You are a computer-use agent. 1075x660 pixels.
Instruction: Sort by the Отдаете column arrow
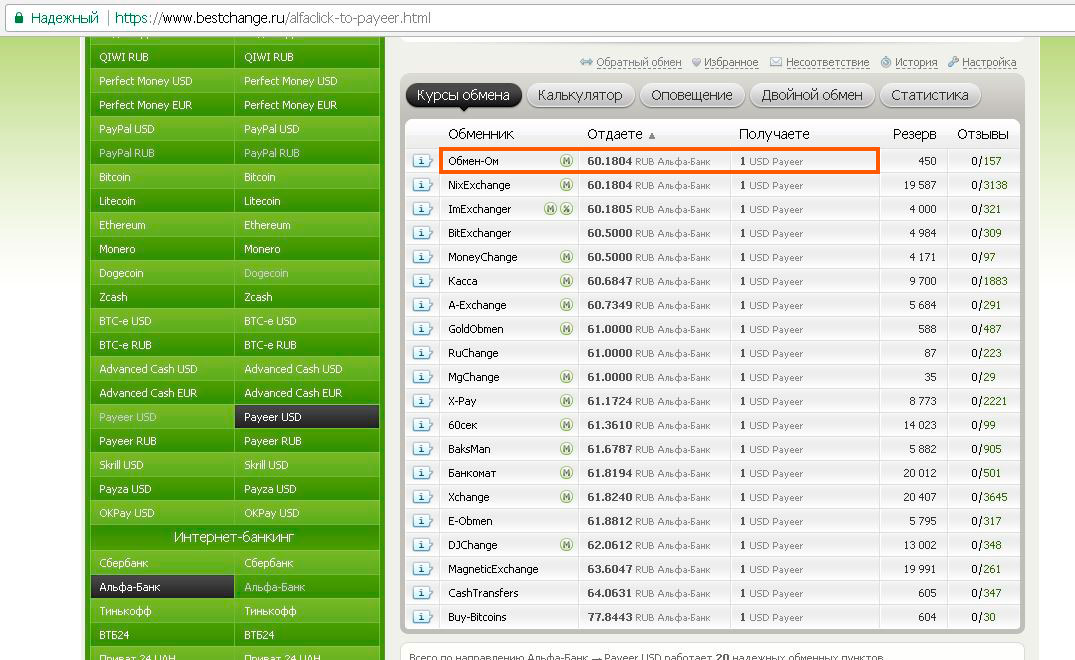click(652, 135)
